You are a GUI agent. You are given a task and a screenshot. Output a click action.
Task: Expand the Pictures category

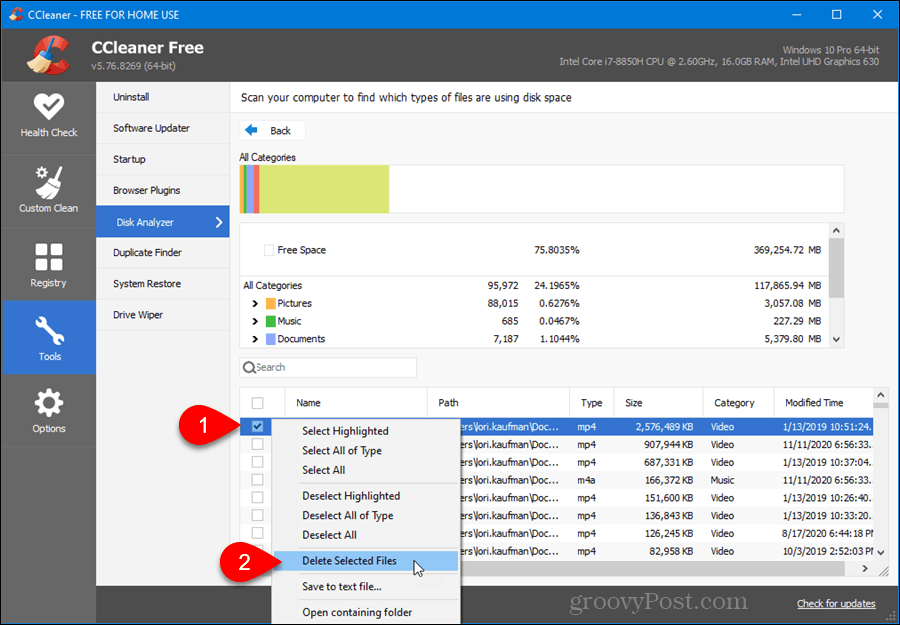(255, 304)
